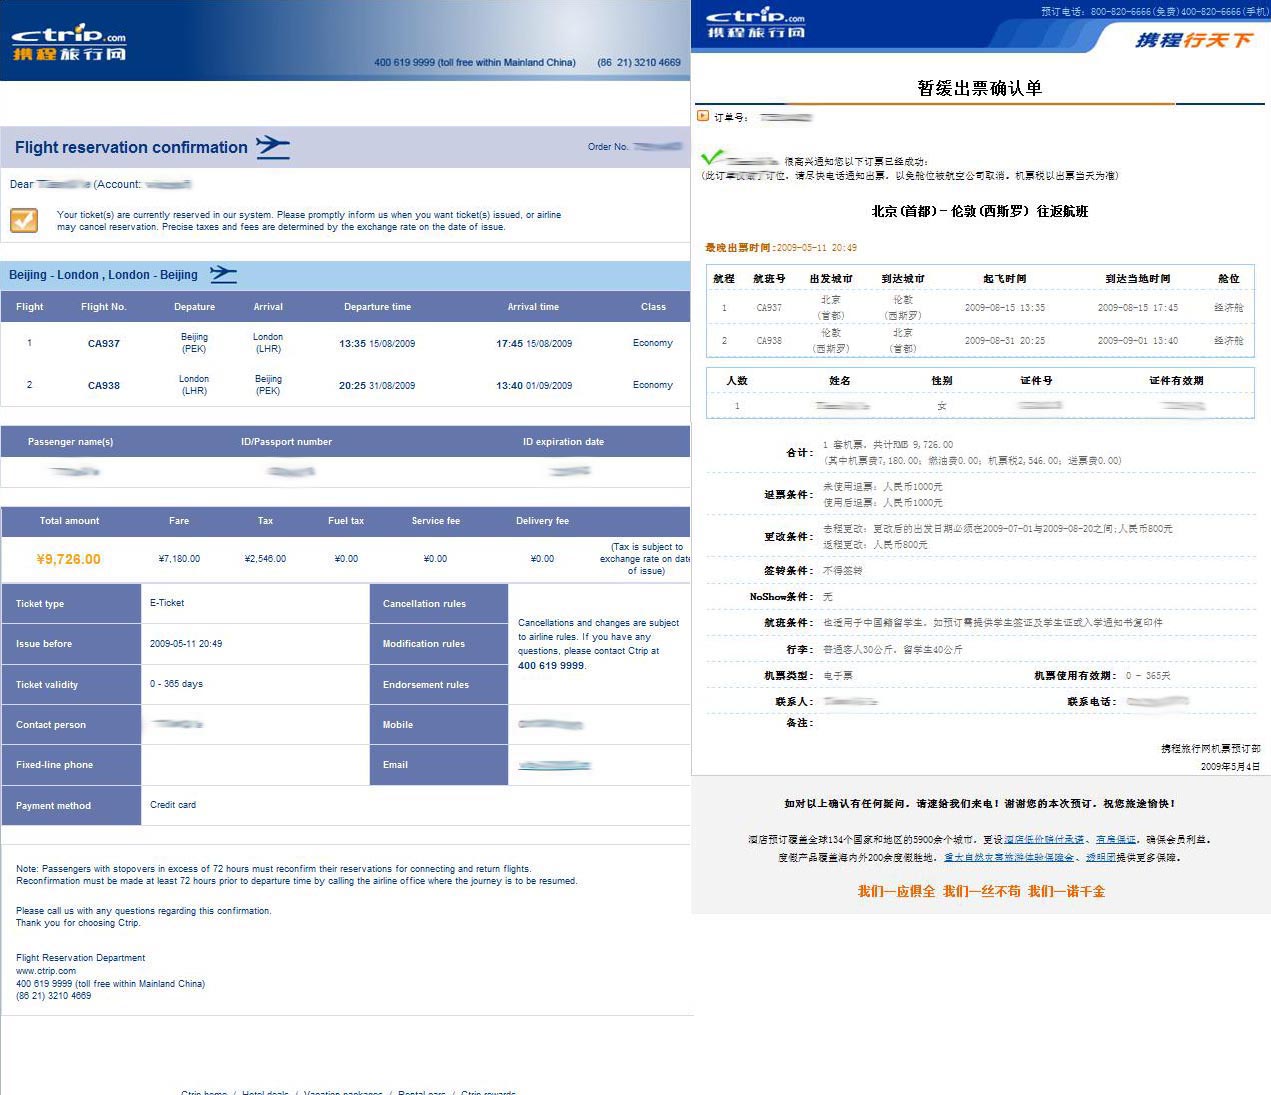Select the Beijing - London , London - Beijing heading

103,275
